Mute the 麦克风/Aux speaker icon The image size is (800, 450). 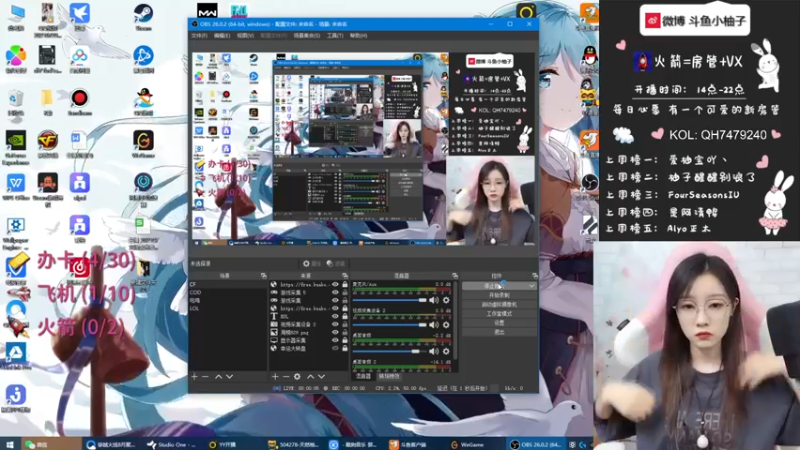(x=434, y=301)
